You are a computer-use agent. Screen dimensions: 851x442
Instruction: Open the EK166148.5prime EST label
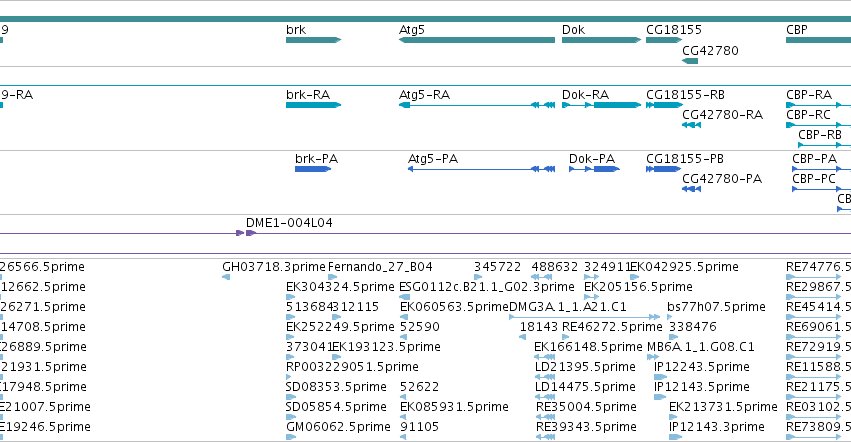588,347
